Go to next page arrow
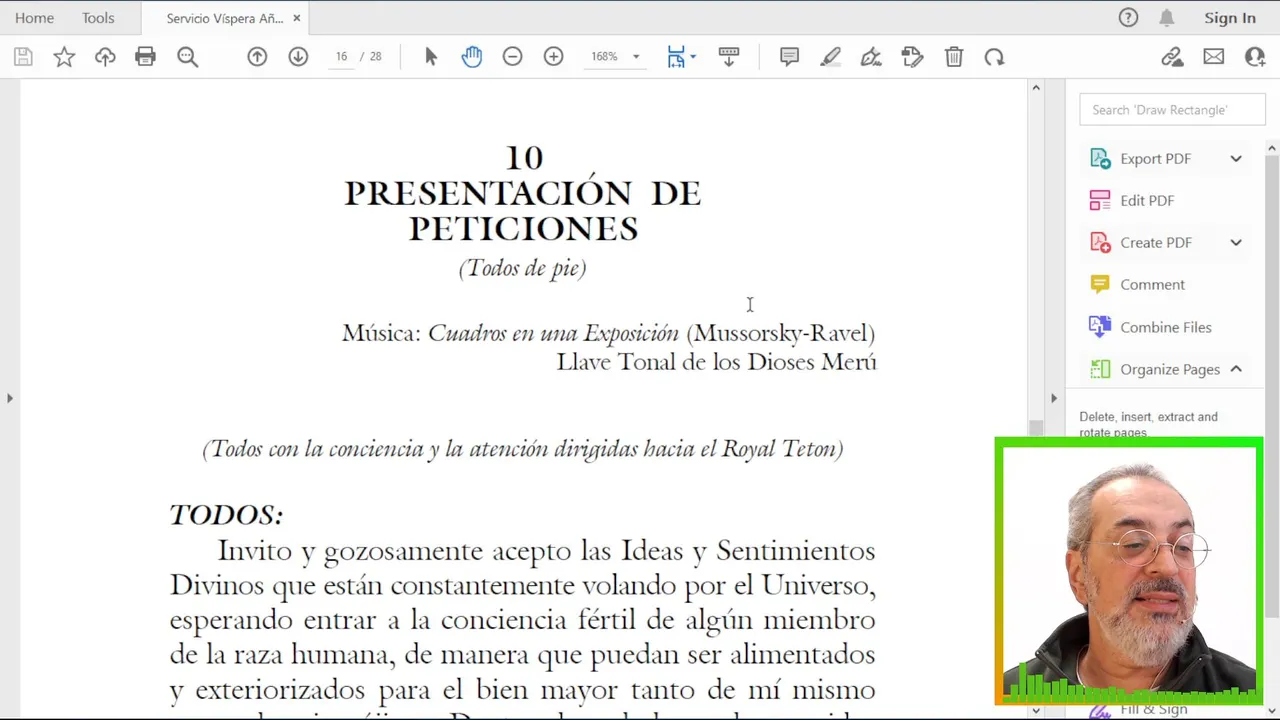Image resolution: width=1280 pixels, height=720 pixels. pyautogui.click(x=298, y=57)
